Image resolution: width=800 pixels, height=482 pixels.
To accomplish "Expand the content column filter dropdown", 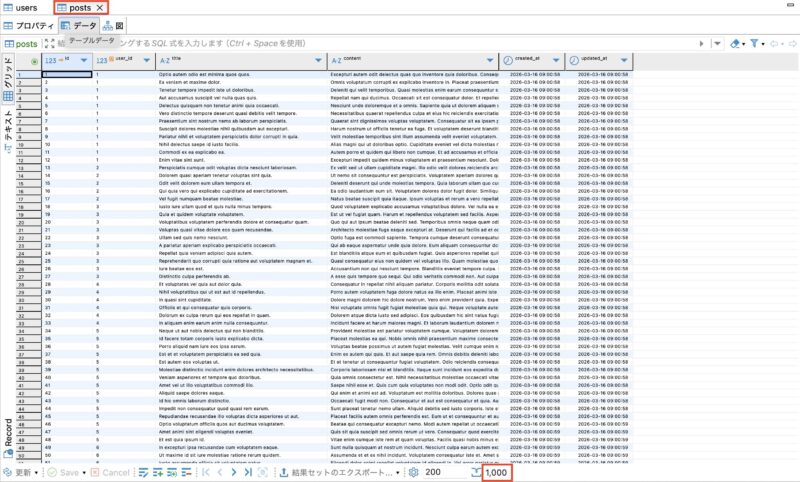I will pos(489,61).
